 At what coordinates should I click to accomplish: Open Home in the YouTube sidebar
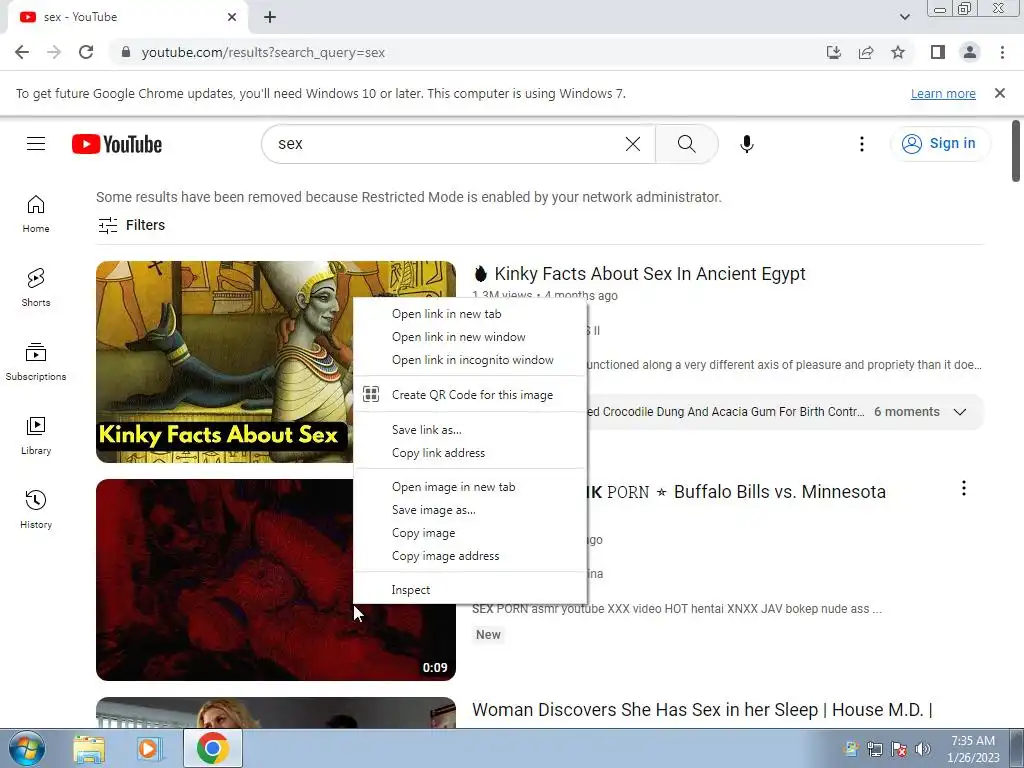click(36, 214)
